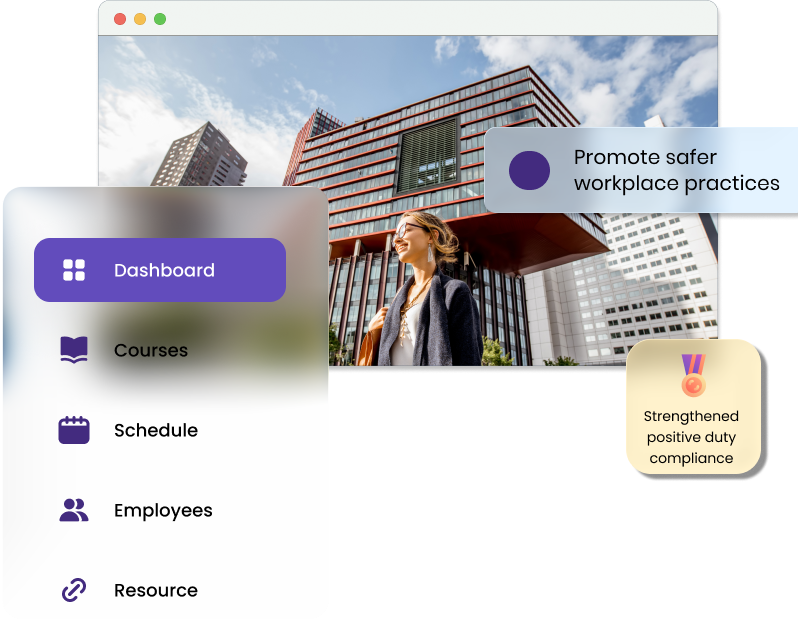Open the Courses text label
Image resolution: width=798 pixels, height=619 pixels.
151,350
